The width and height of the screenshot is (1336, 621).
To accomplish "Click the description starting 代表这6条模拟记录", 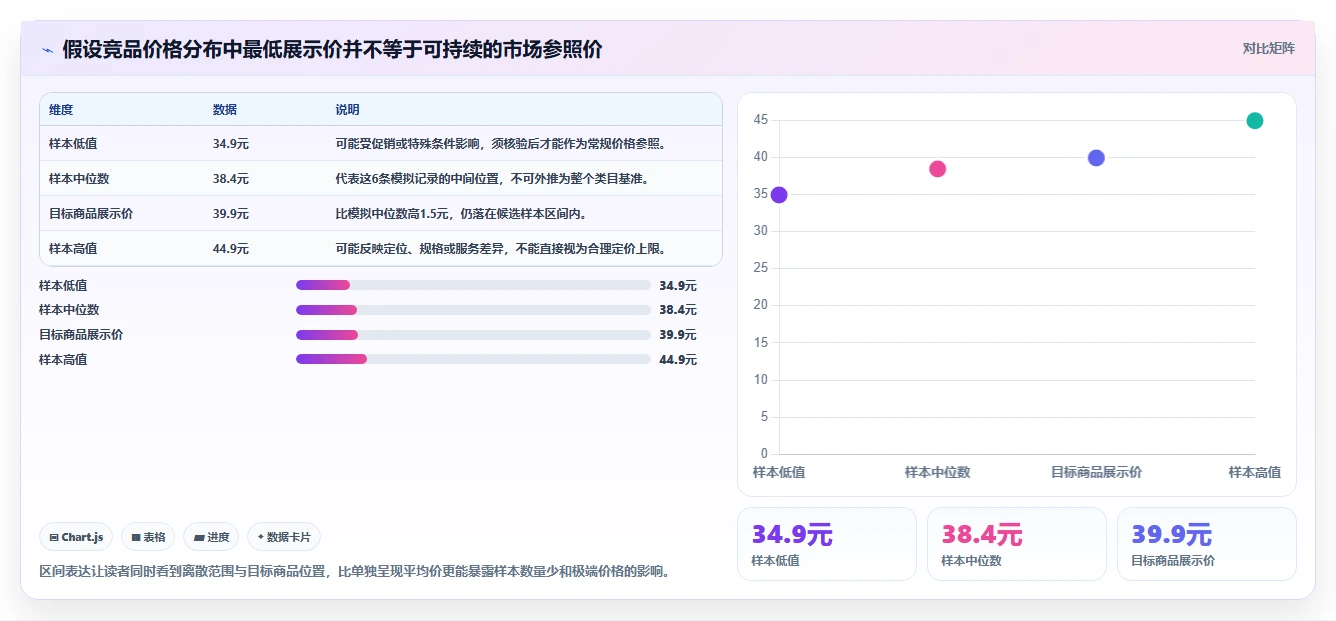I will coord(493,179).
